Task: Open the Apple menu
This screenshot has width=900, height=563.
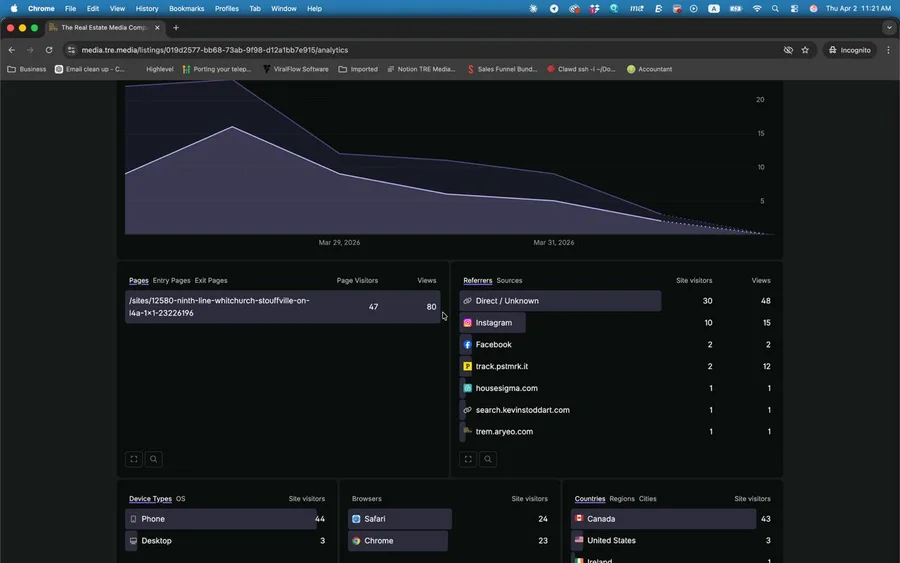Action: tap(14, 9)
